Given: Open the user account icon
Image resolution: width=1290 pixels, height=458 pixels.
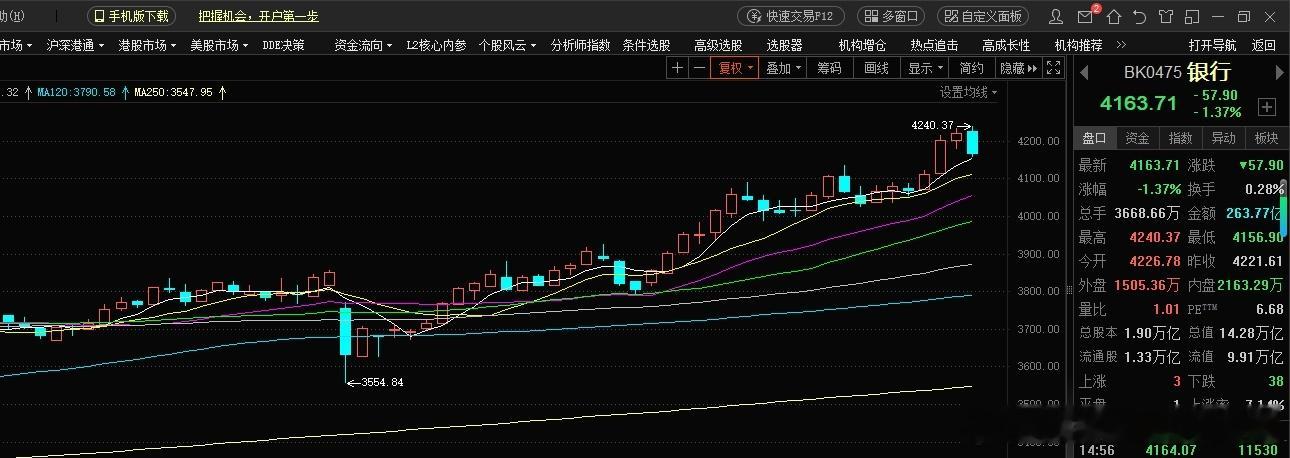Looking at the screenshot, I should (x=1056, y=17).
